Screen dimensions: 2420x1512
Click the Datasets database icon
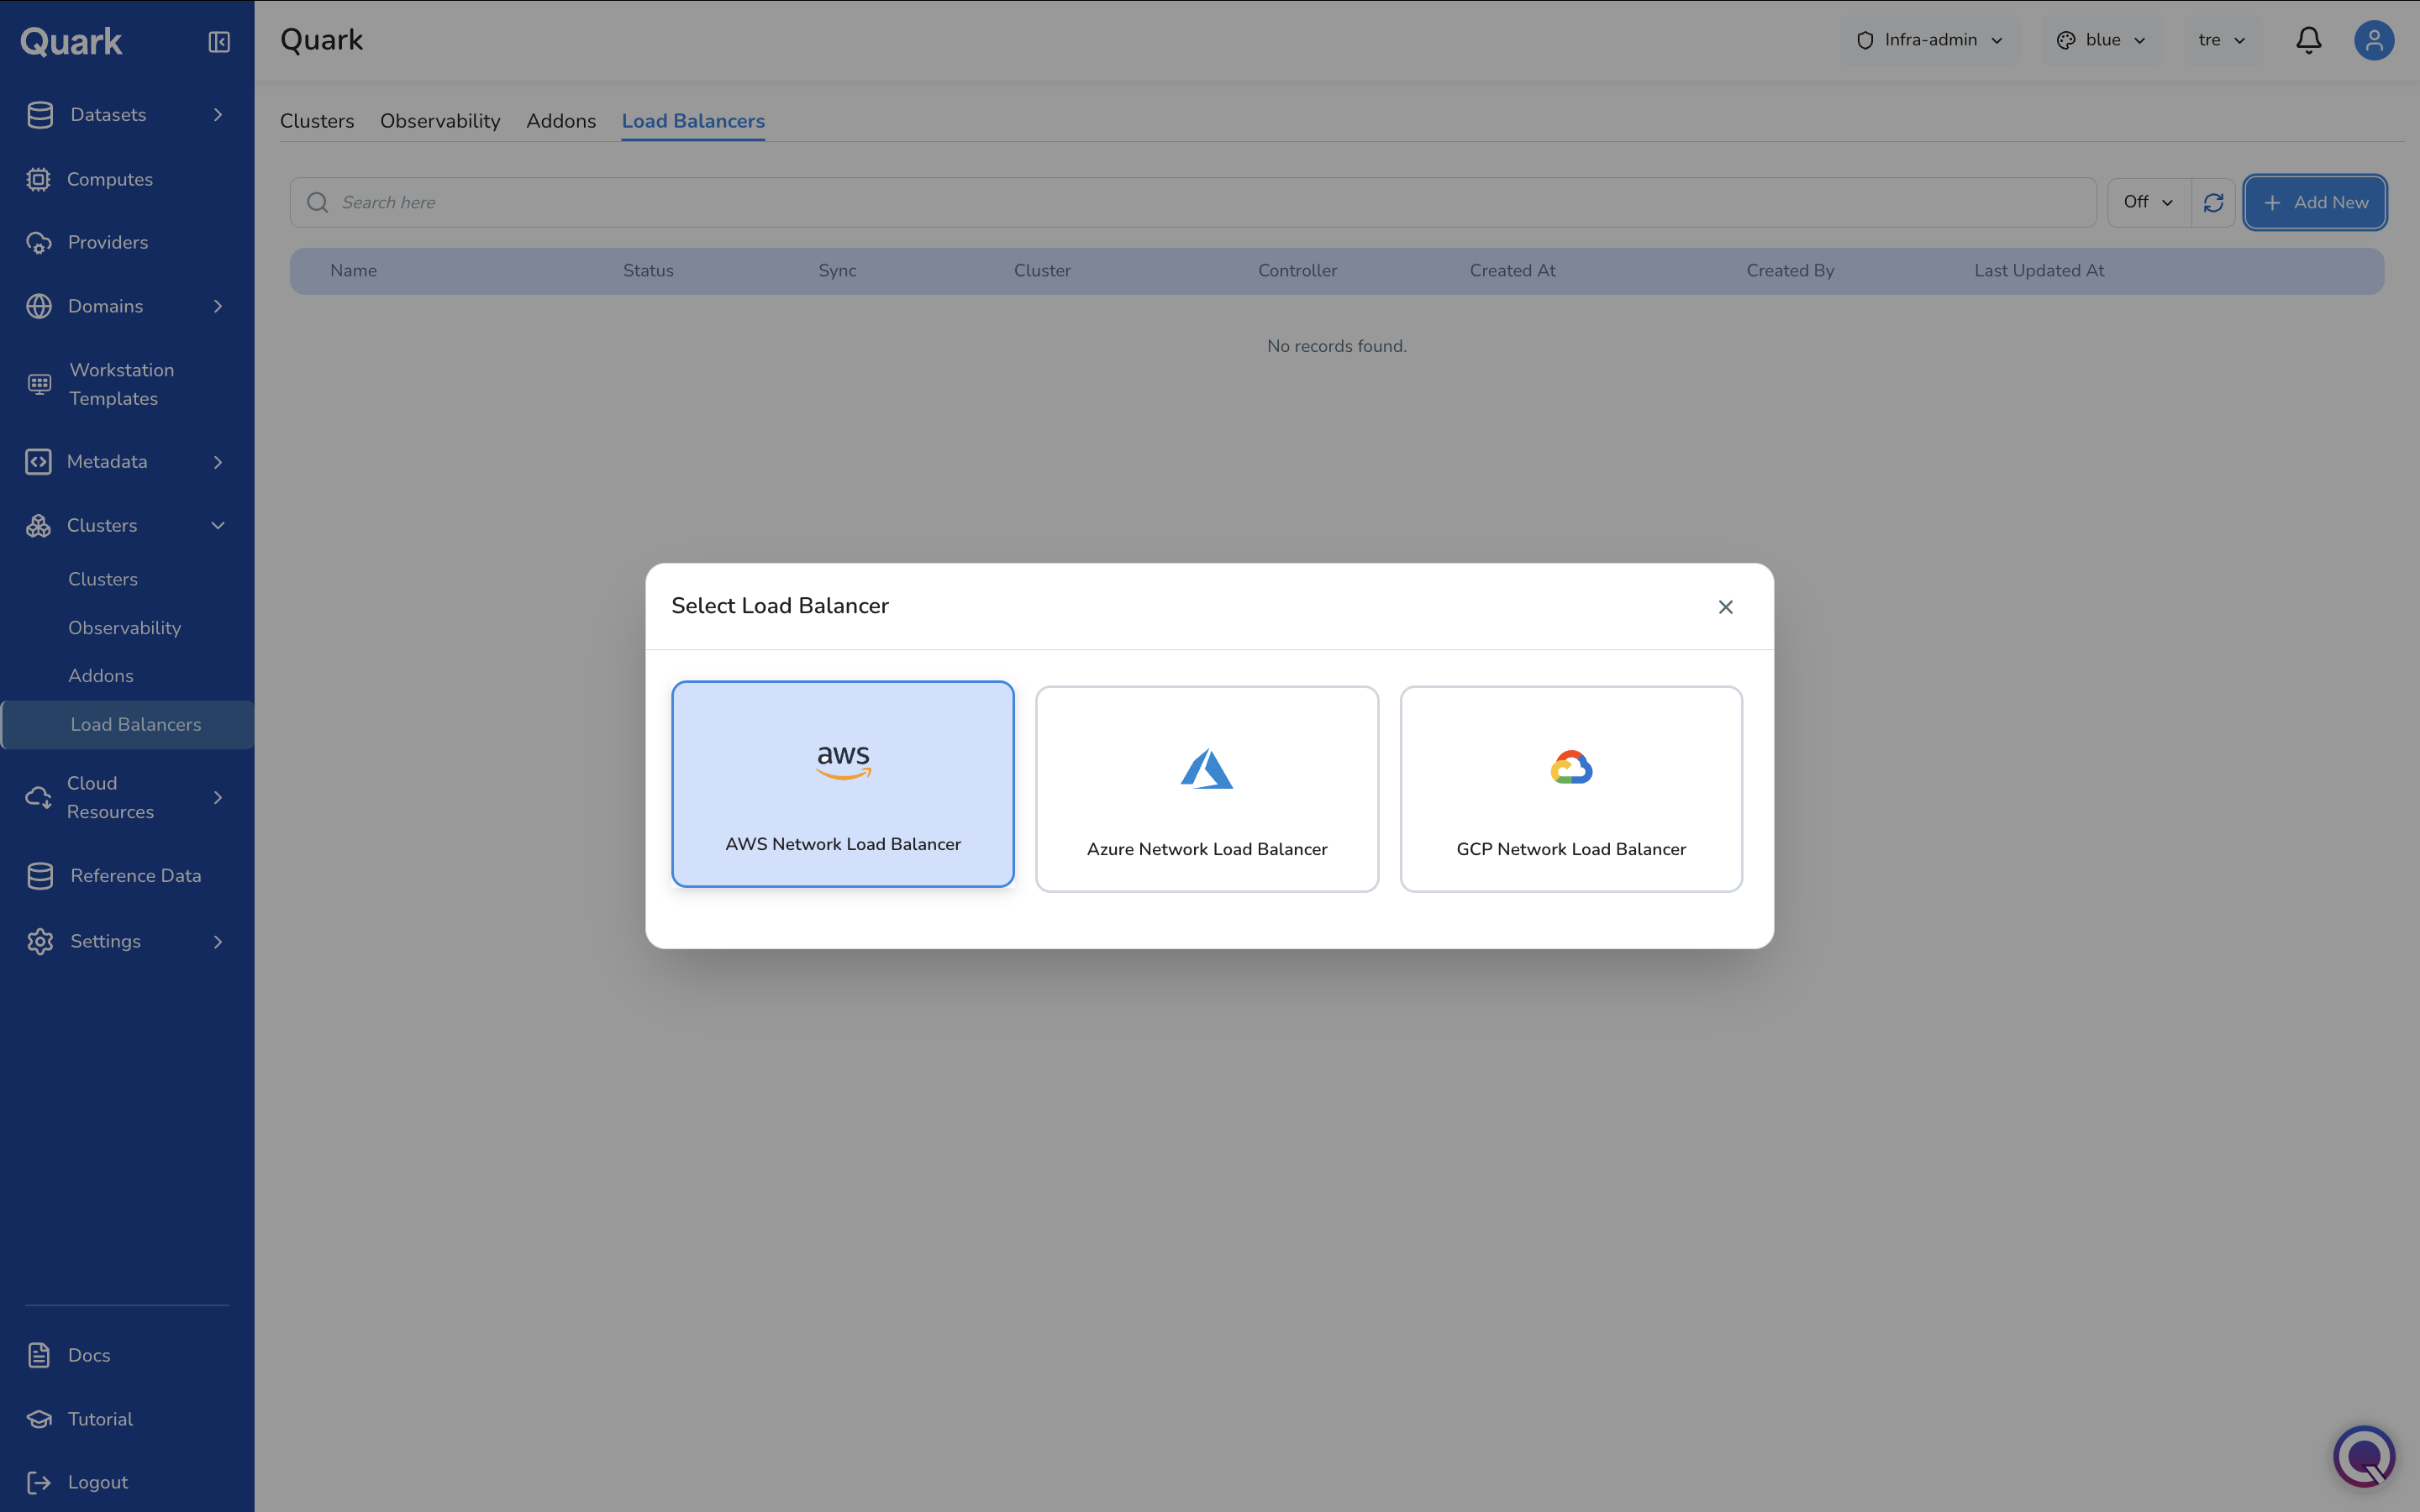[x=40, y=115]
